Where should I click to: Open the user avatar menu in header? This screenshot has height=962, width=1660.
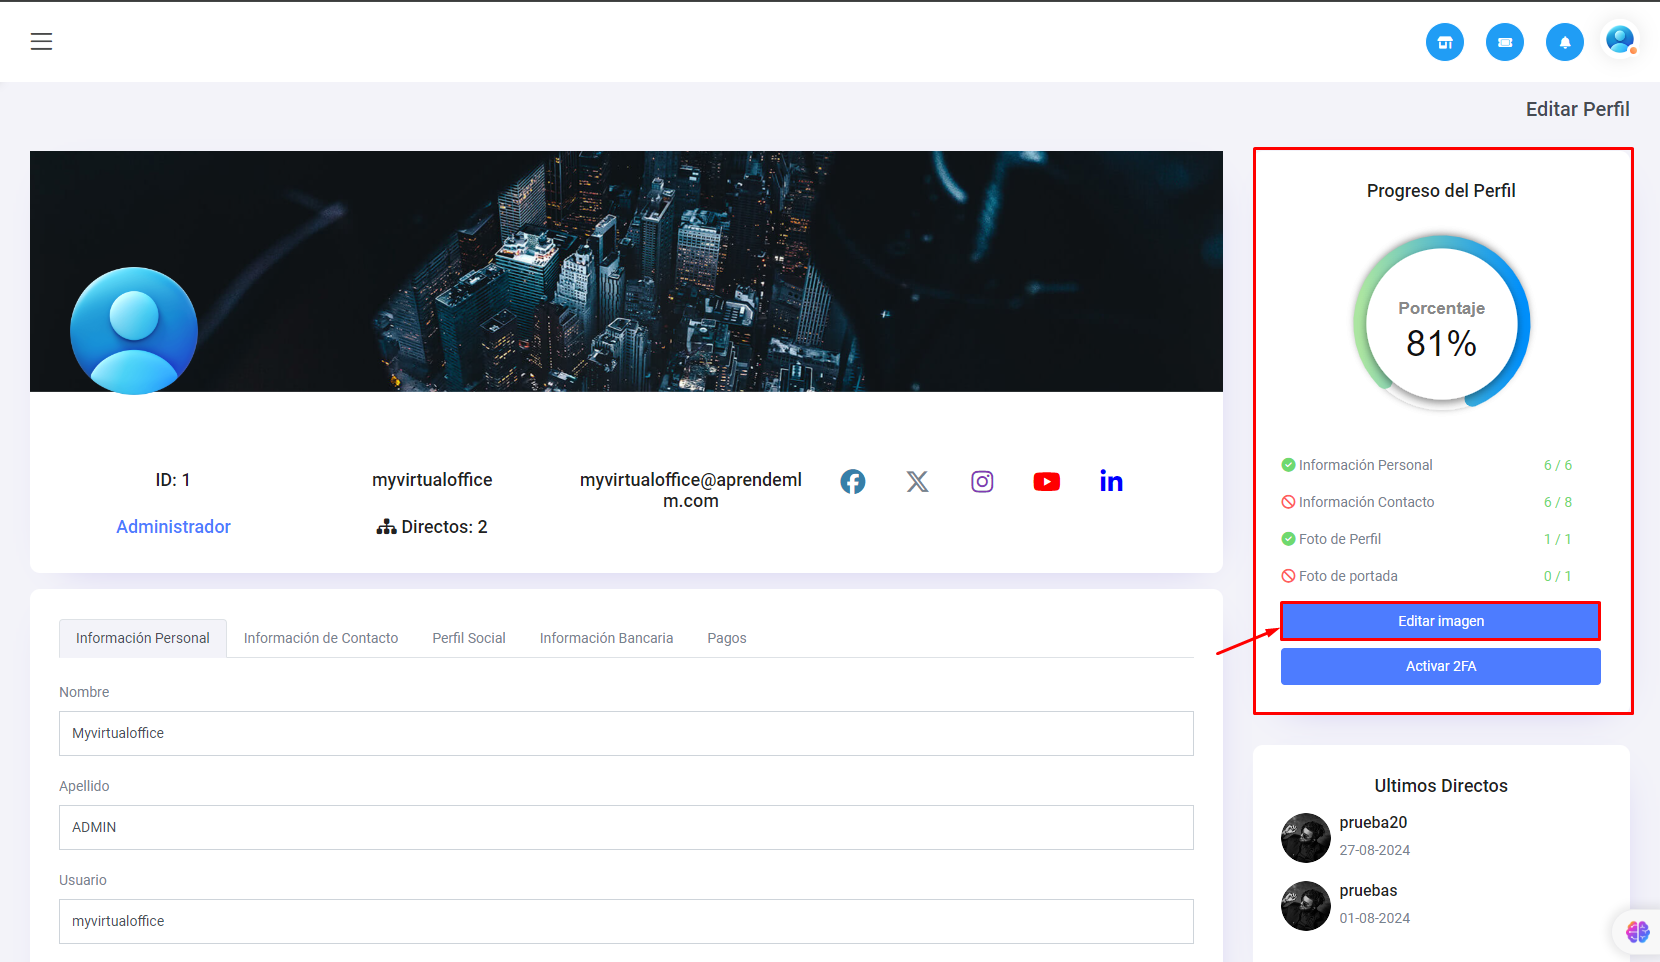(1619, 41)
